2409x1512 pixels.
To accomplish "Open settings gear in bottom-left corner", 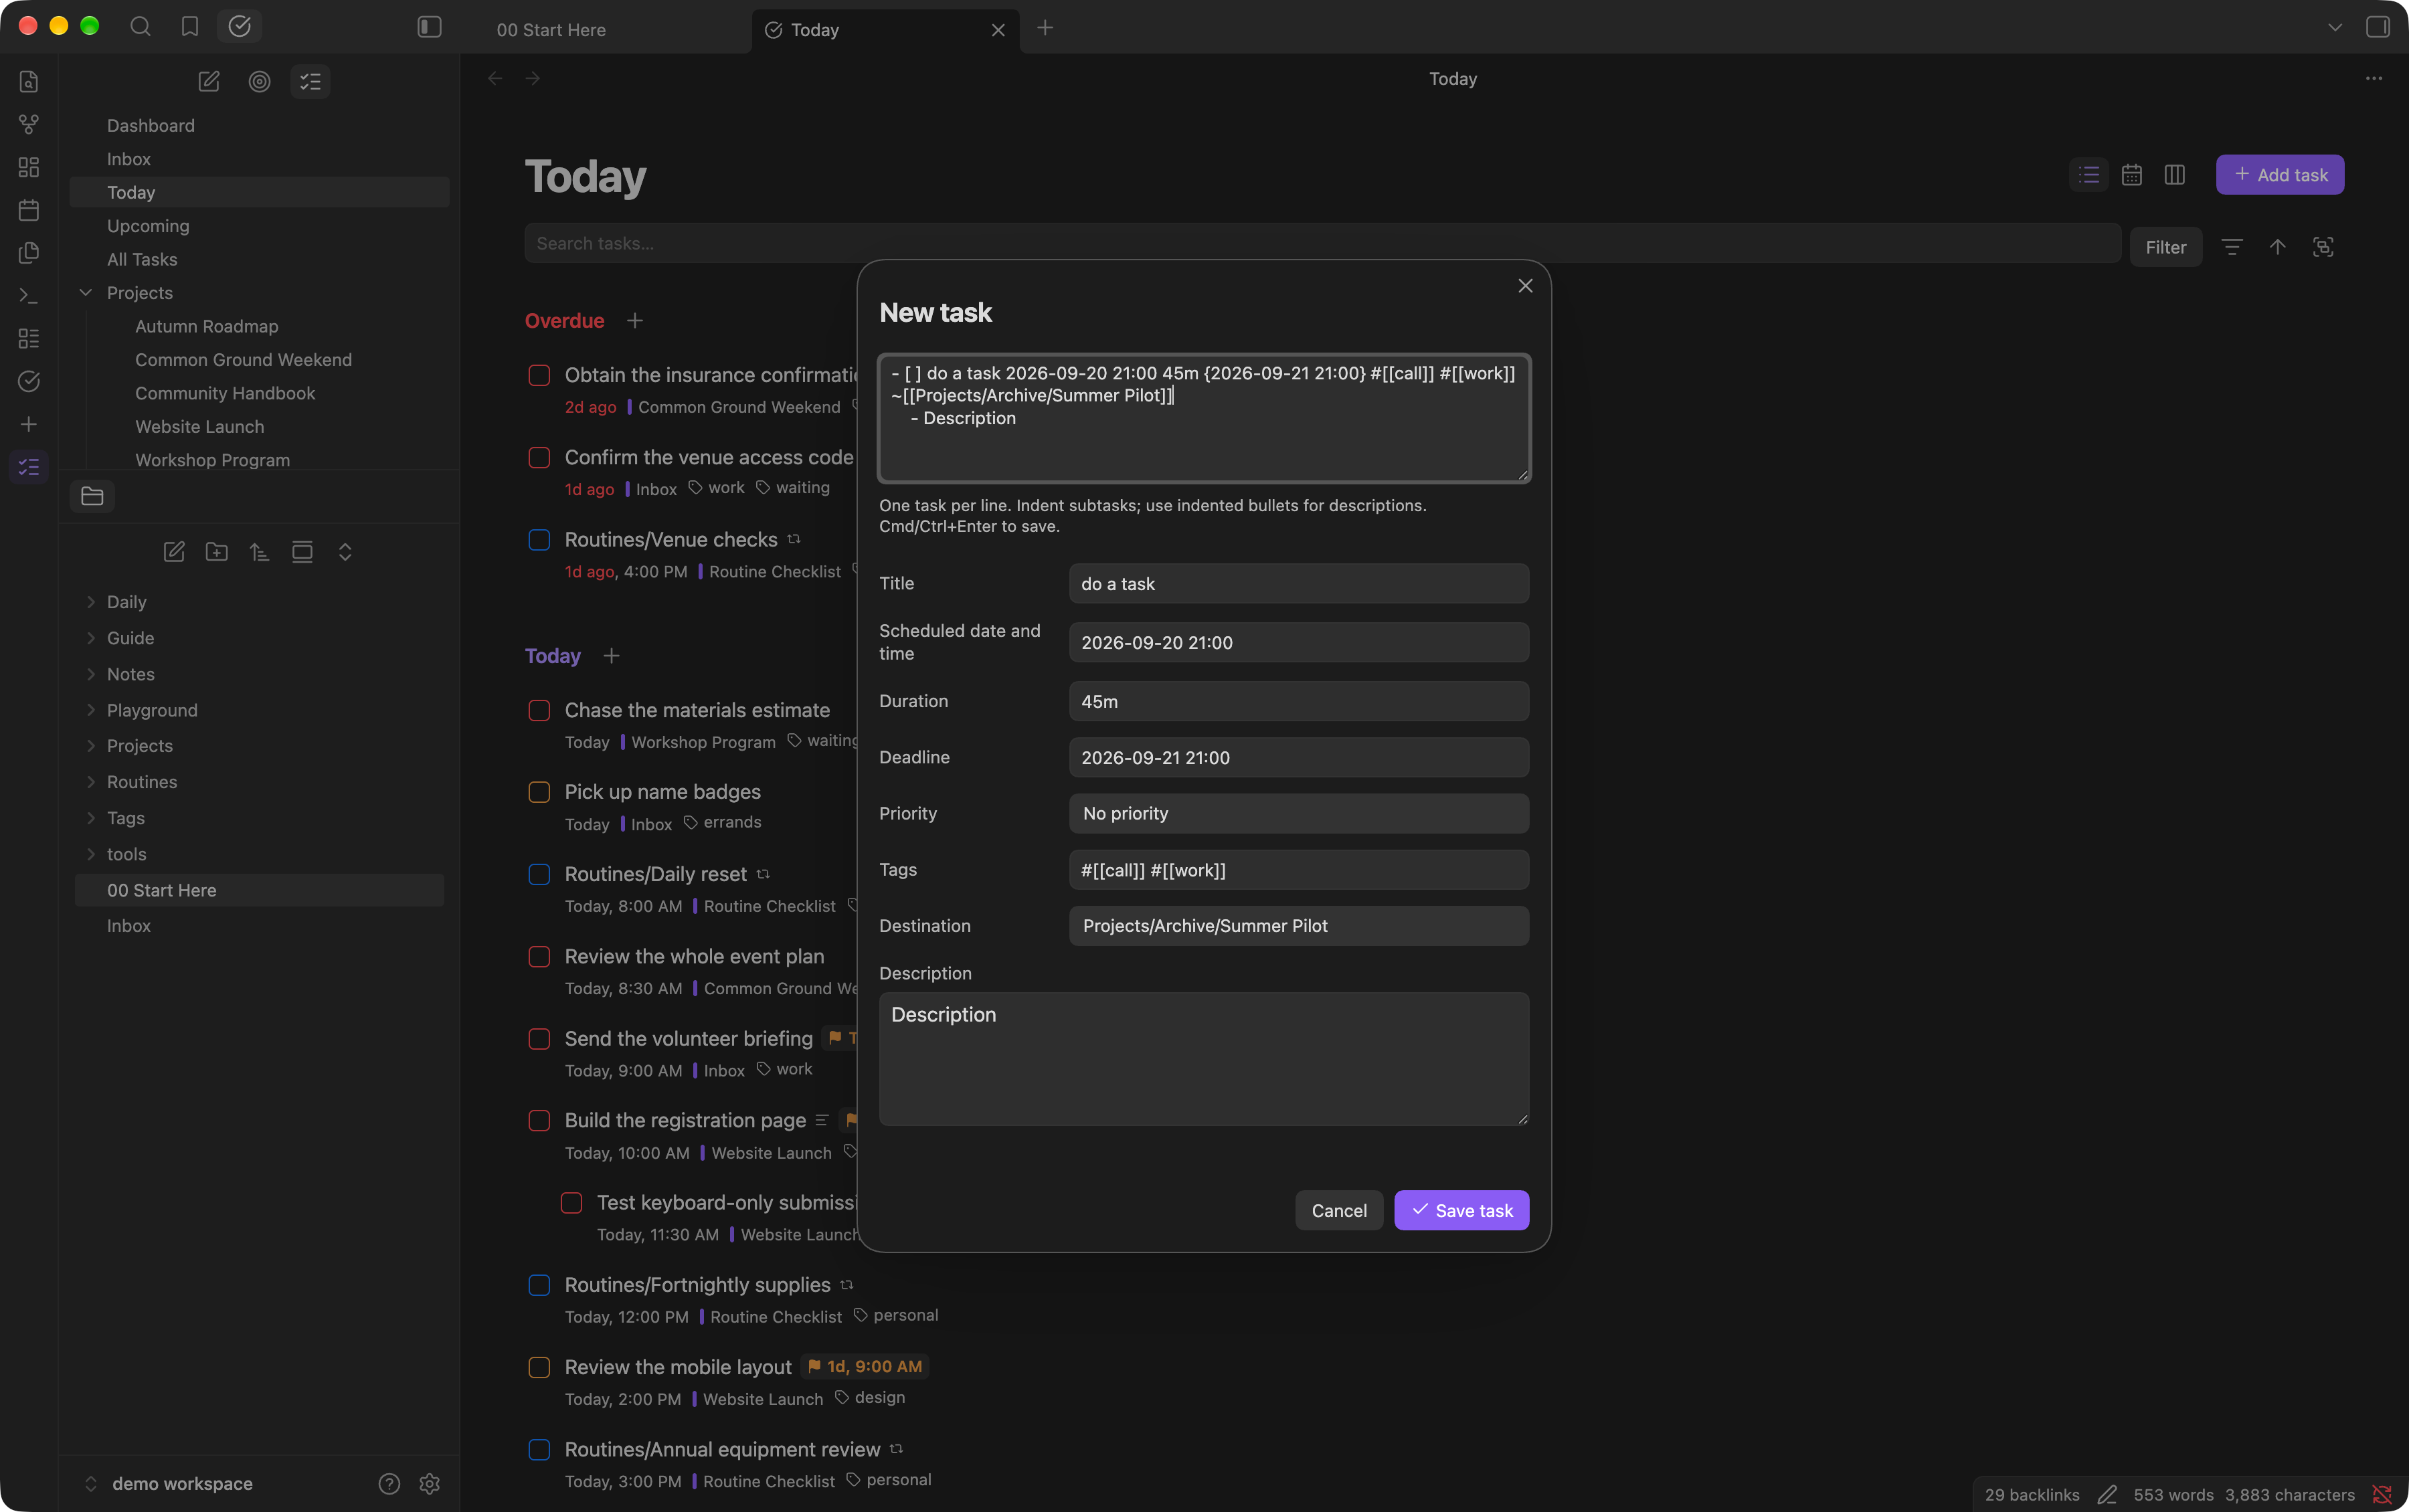I will coord(430,1484).
